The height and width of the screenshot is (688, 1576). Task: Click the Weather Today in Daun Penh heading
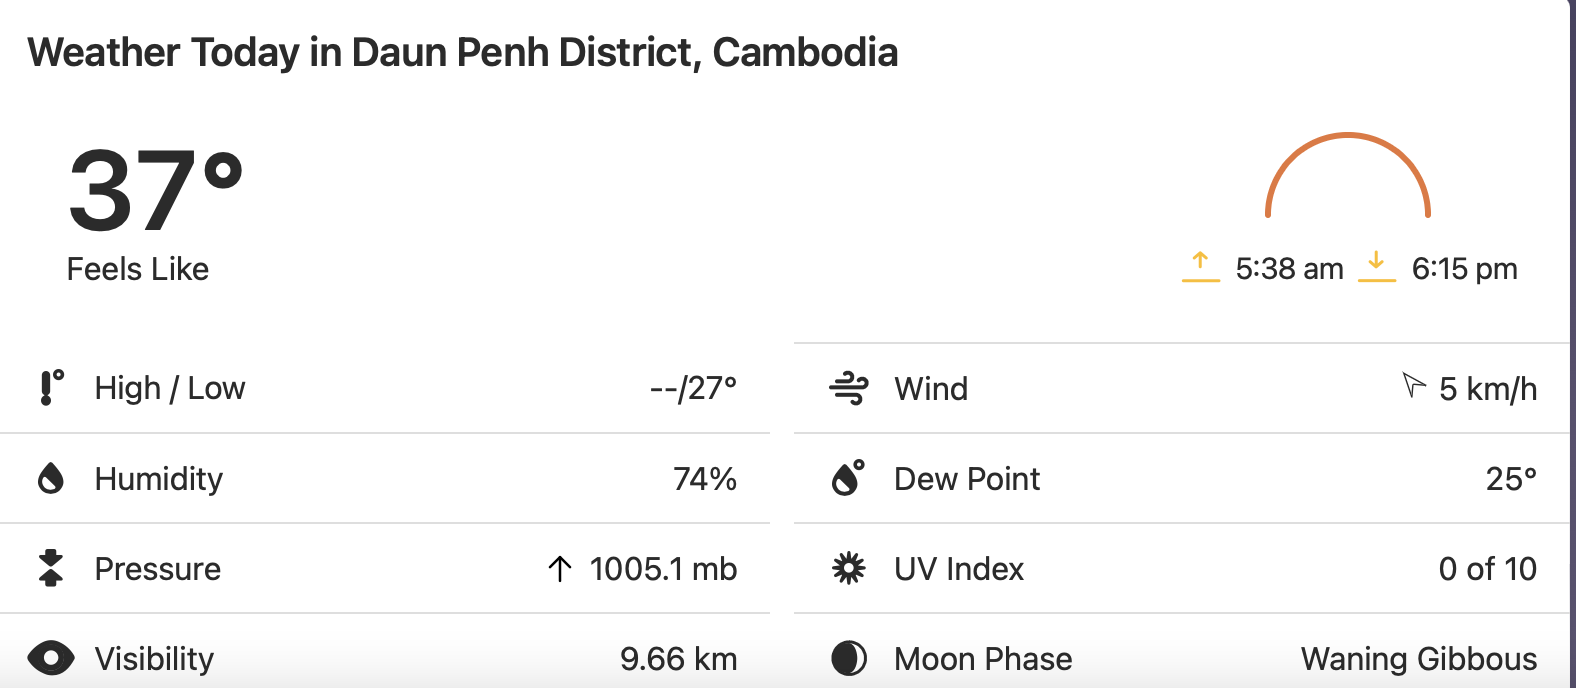462,53
